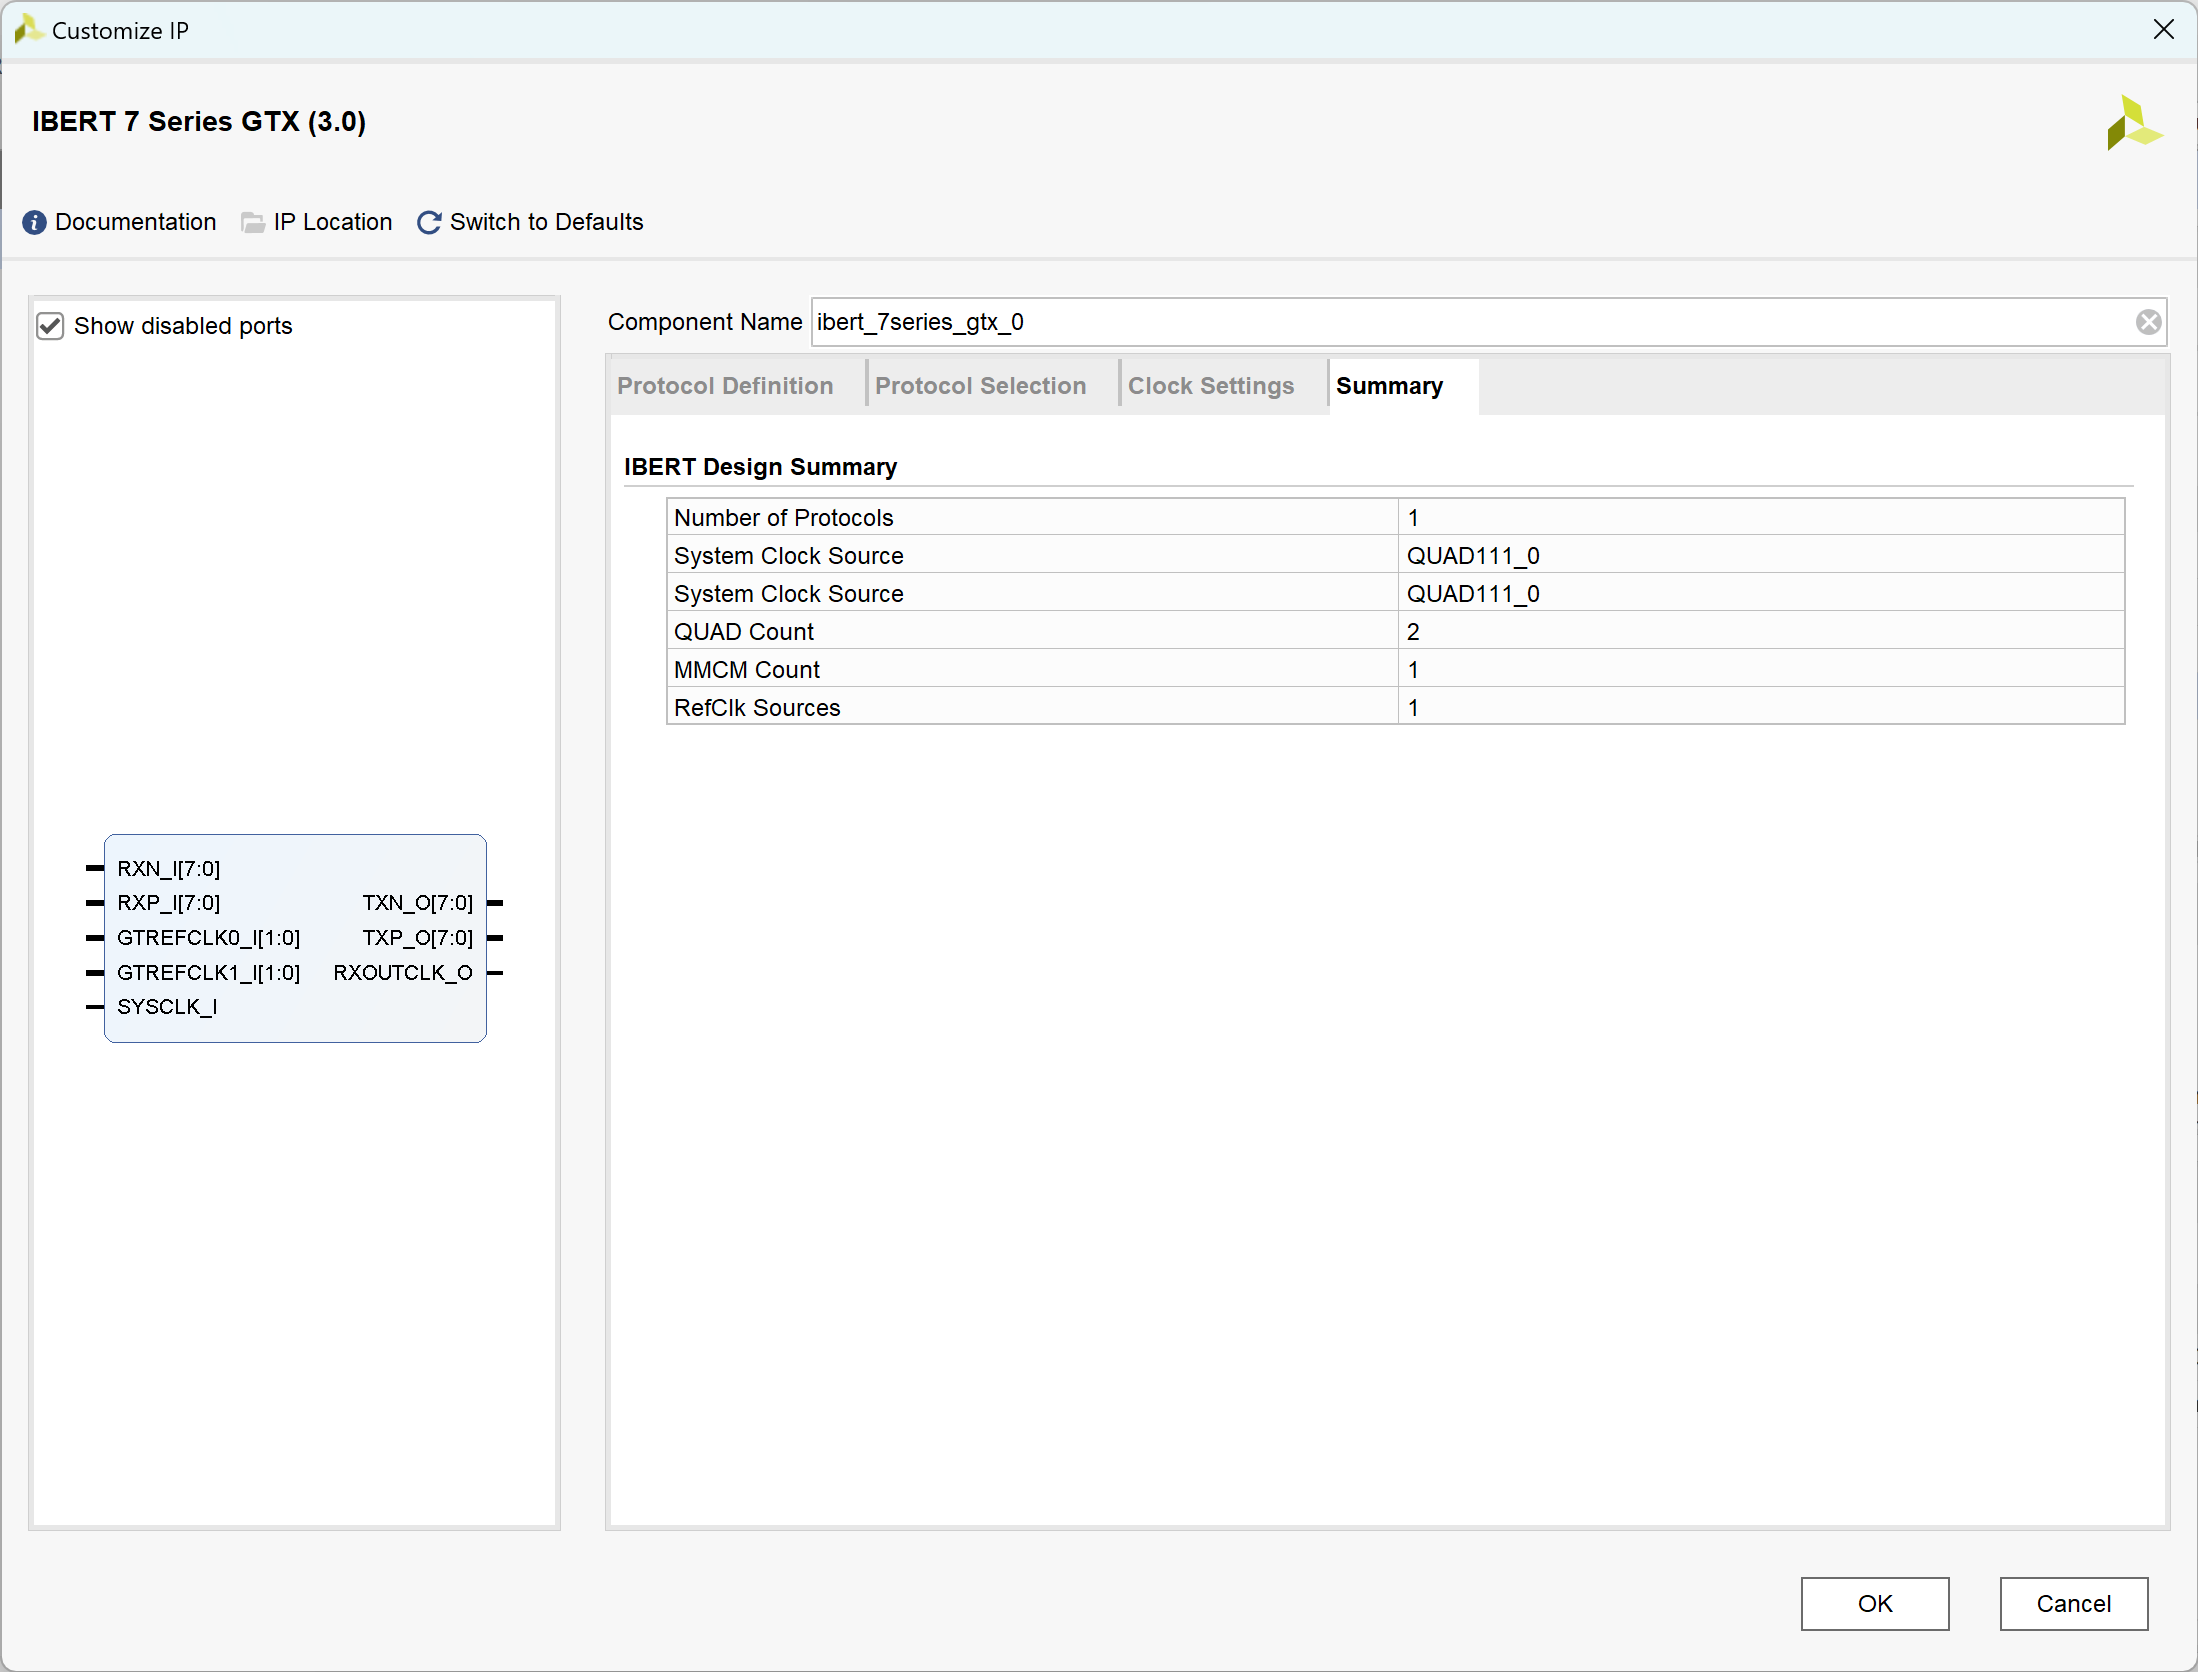Select the Summary tab

(x=1389, y=386)
